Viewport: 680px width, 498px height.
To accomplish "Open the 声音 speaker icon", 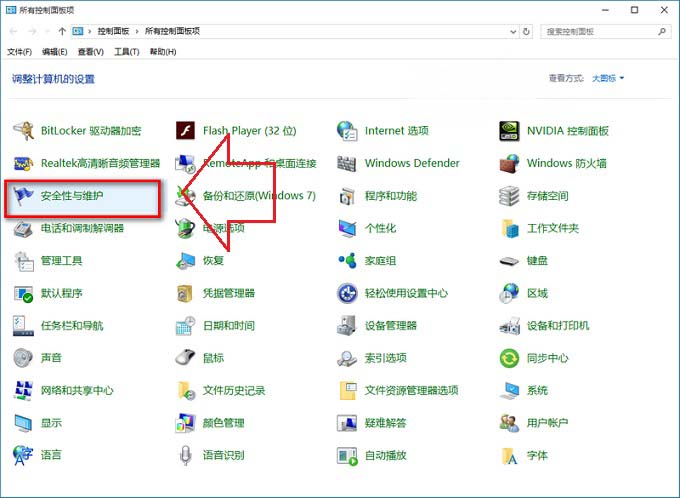I will (x=23, y=358).
